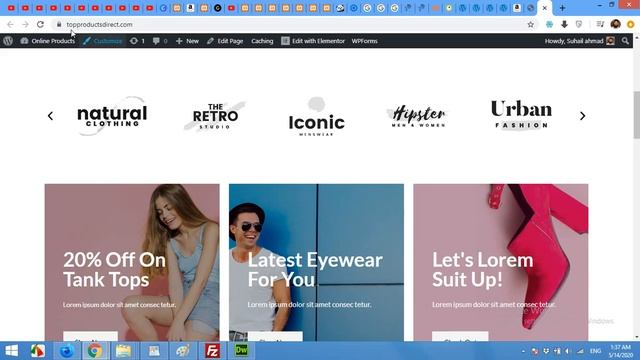Open the updates indicator showing 1
This screenshot has height=360, width=640.
point(138,41)
